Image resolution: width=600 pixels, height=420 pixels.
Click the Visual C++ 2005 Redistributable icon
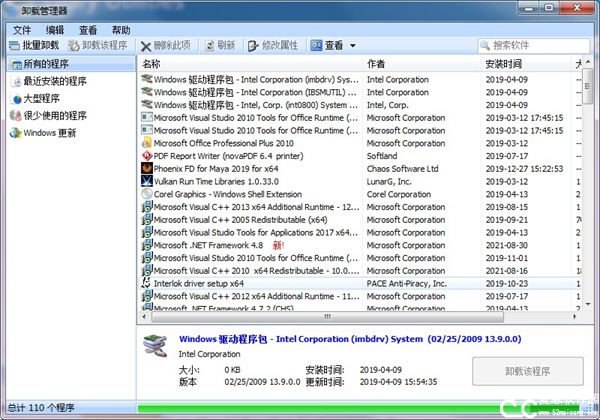tap(147, 220)
